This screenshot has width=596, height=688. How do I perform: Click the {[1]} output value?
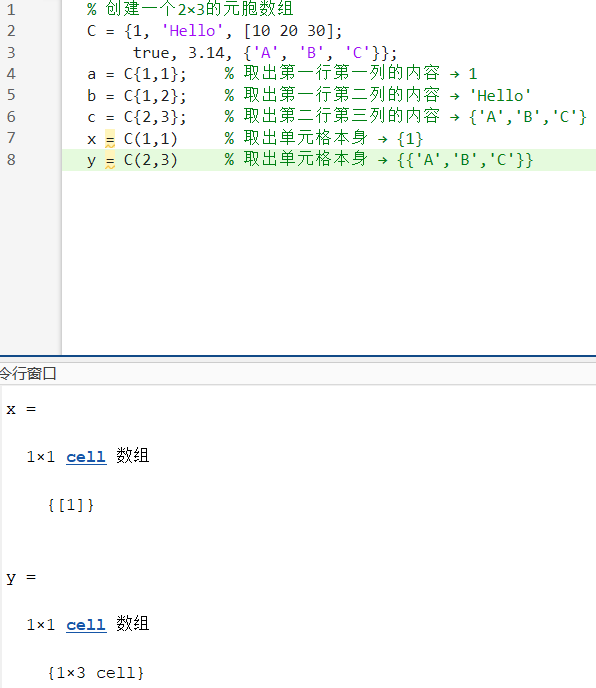point(71,505)
